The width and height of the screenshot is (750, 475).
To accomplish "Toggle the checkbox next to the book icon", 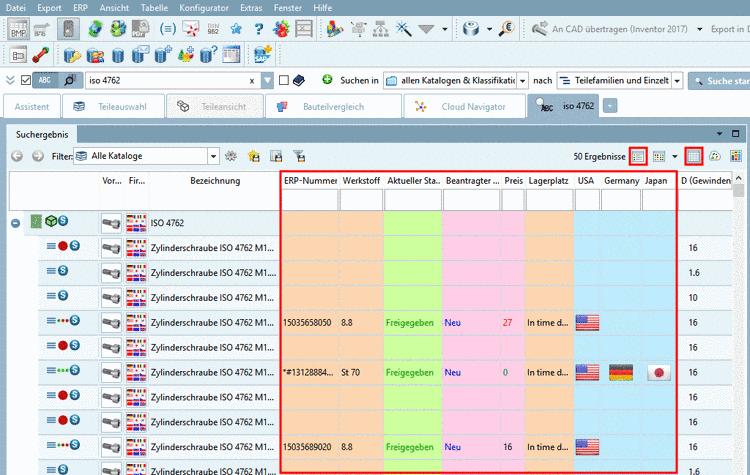I will (x=285, y=80).
